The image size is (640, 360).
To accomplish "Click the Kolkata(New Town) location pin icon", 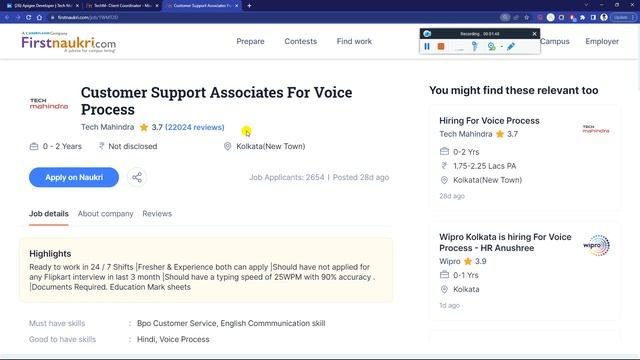I will click(x=227, y=146).
